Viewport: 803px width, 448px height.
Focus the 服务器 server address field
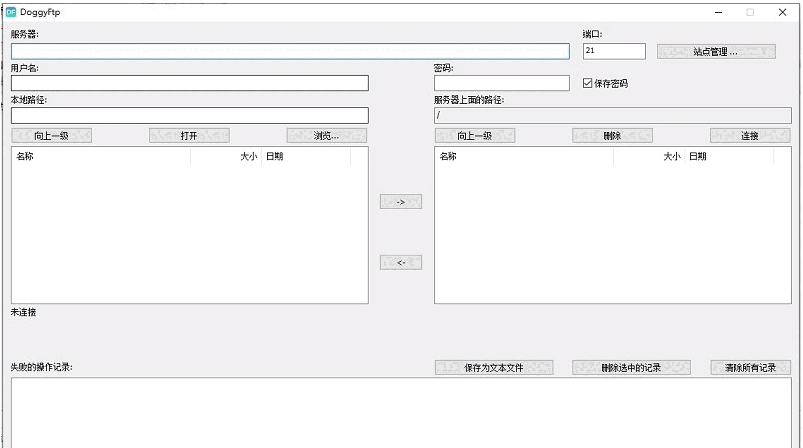[290, 51]
